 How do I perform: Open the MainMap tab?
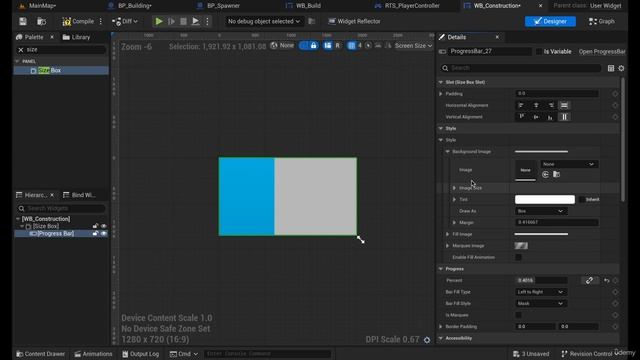38,6
